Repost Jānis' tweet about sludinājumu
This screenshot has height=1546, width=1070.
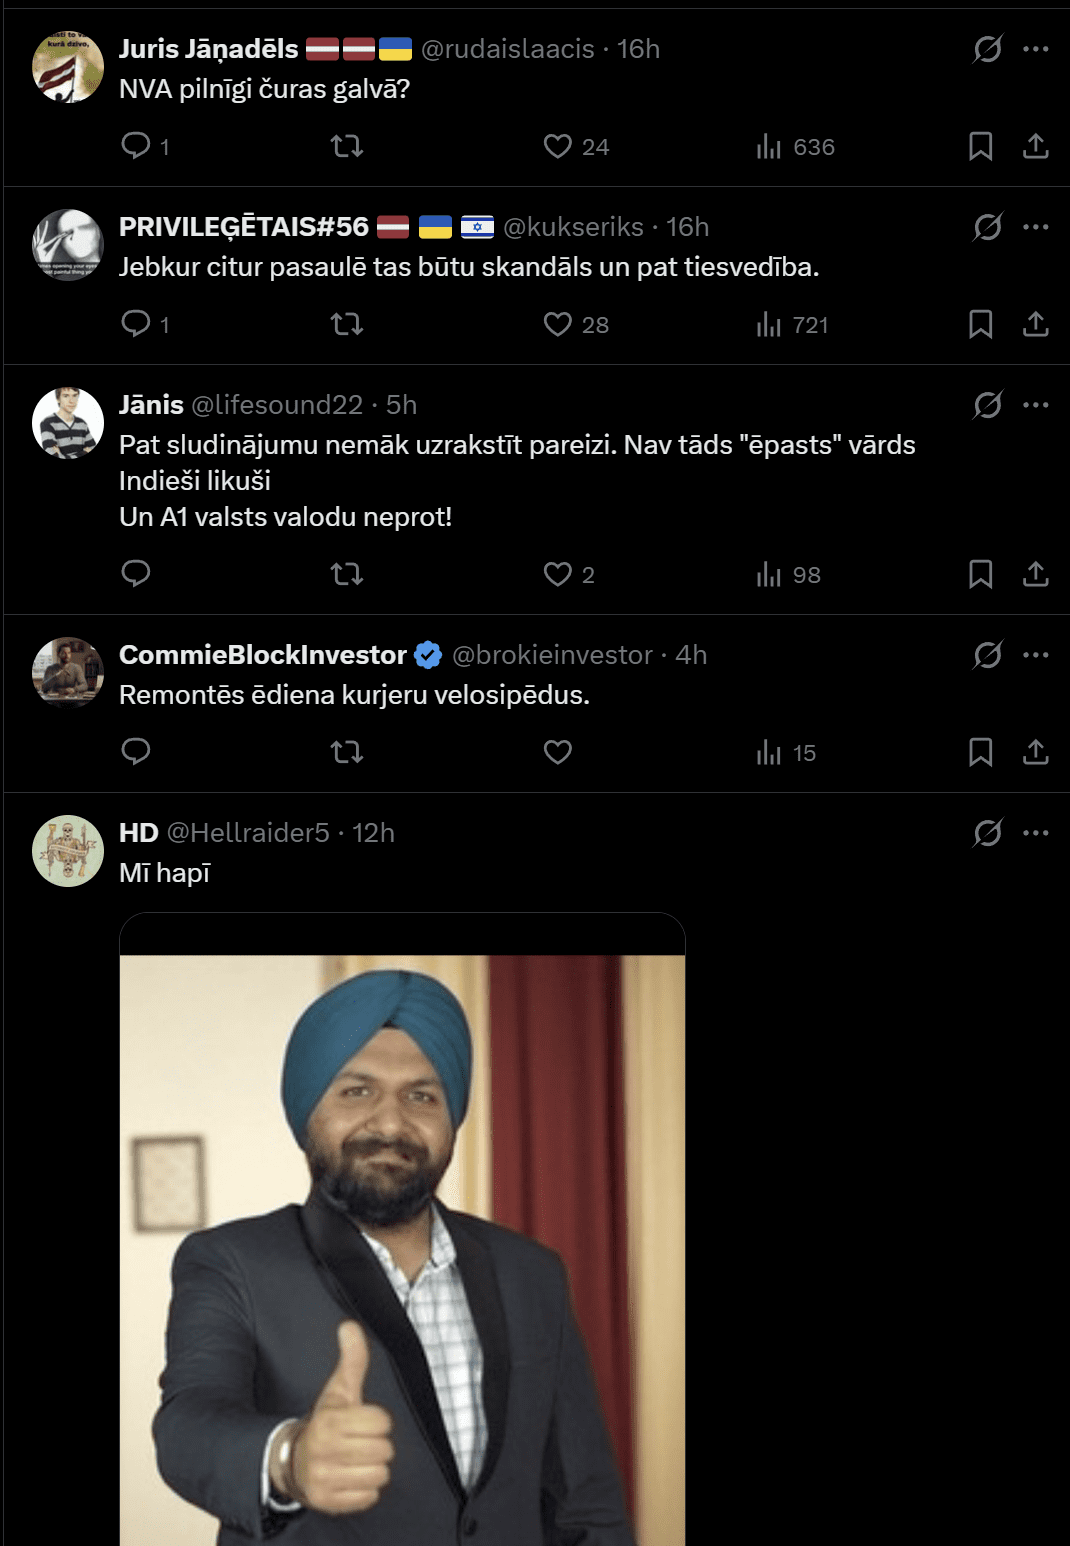coord(346,574)
